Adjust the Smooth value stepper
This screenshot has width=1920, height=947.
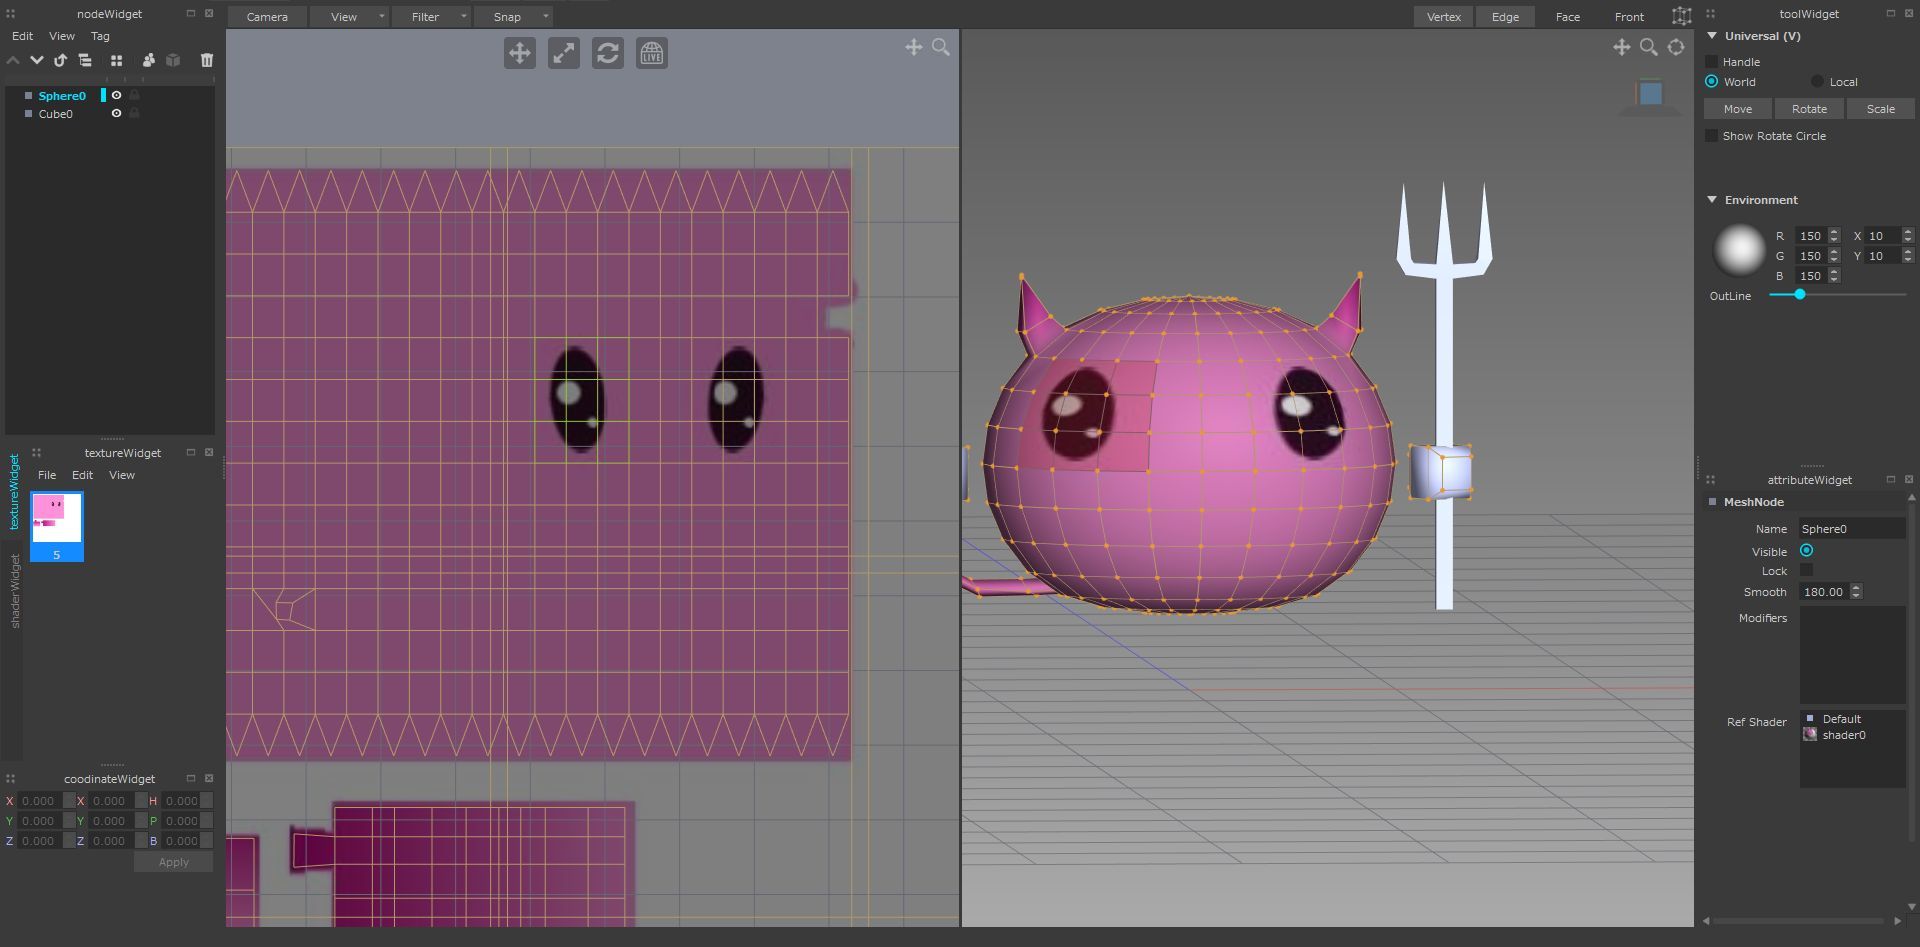coord(1856,592)
